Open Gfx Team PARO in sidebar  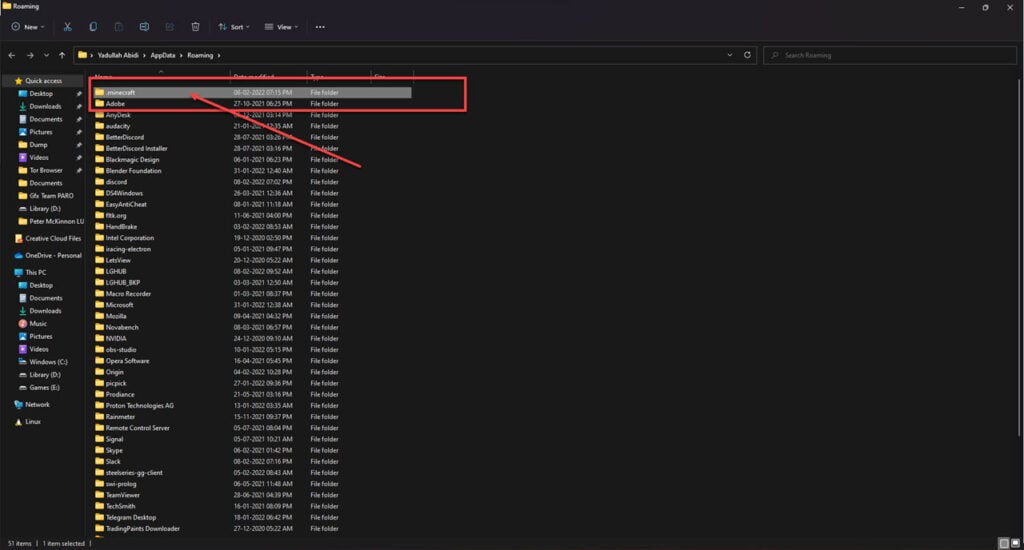click(51, 196)
